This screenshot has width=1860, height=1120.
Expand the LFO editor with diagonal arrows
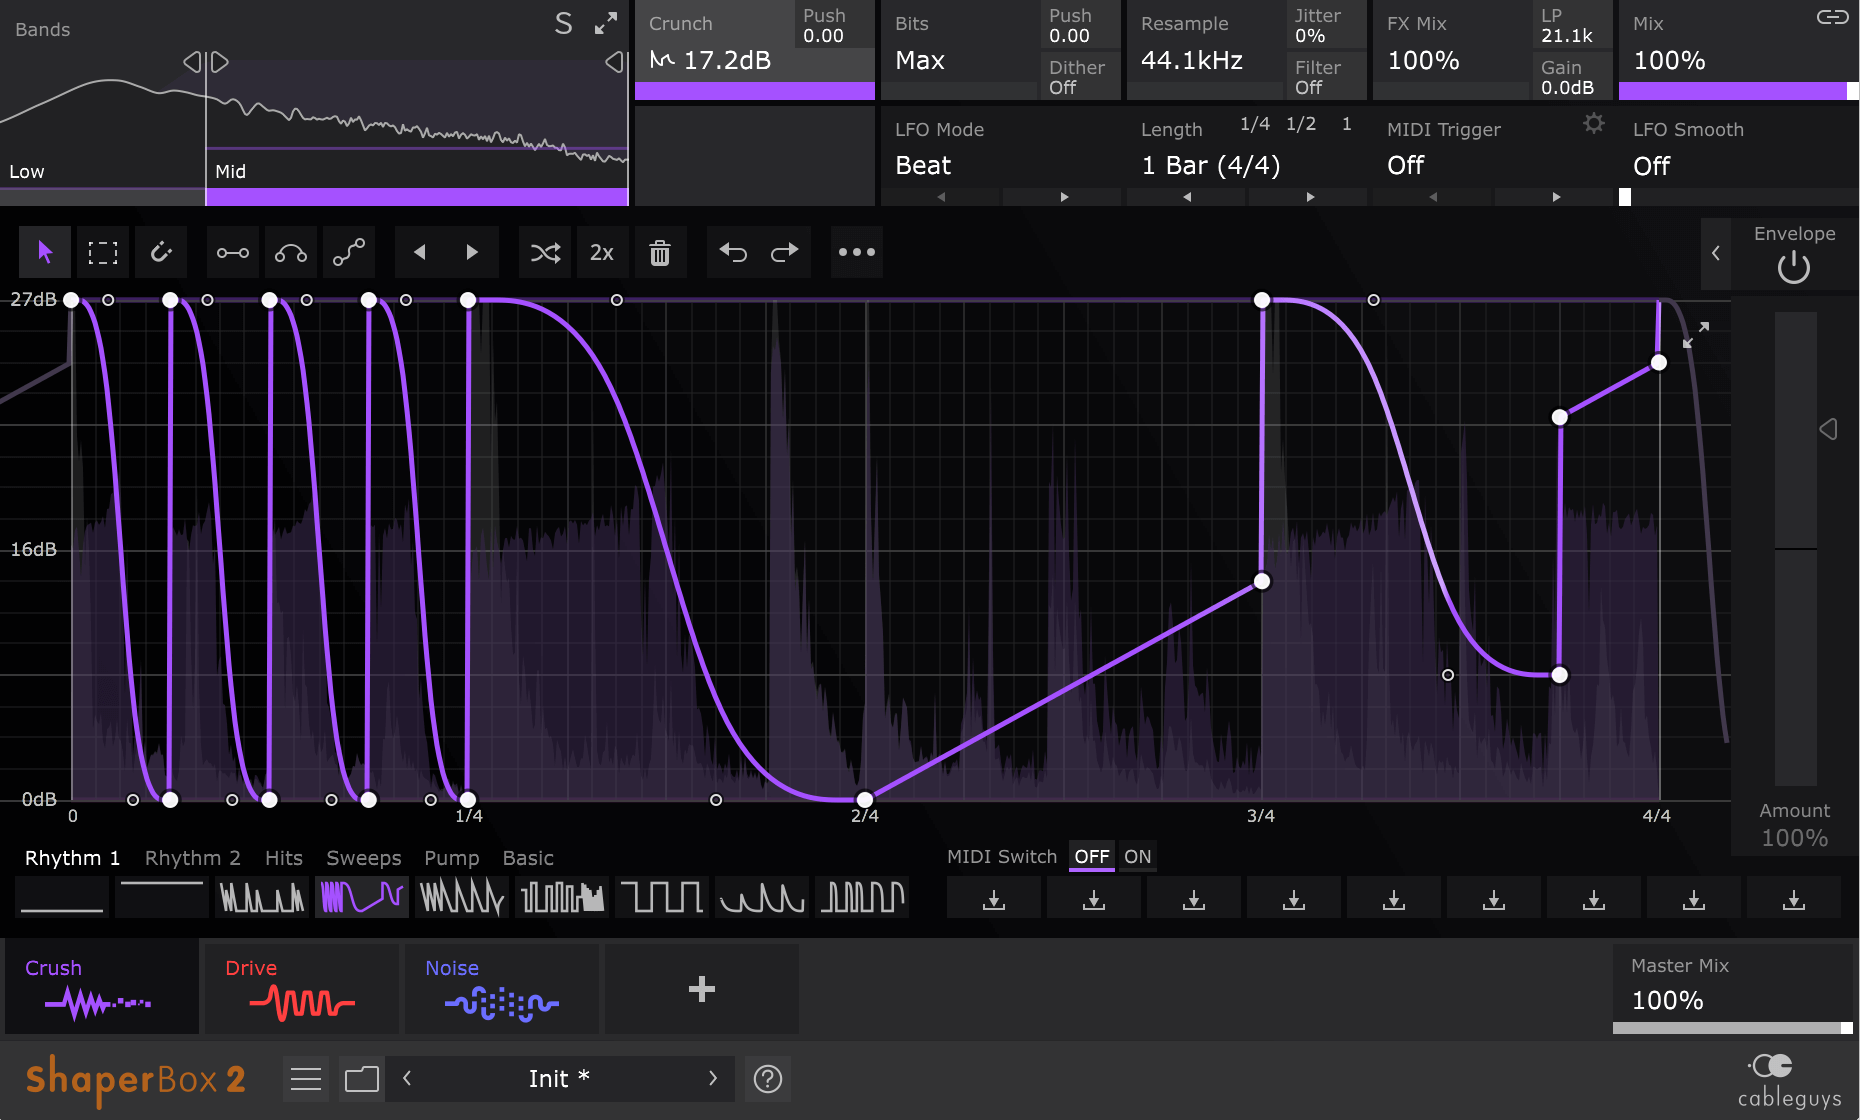pos(1696,335)
